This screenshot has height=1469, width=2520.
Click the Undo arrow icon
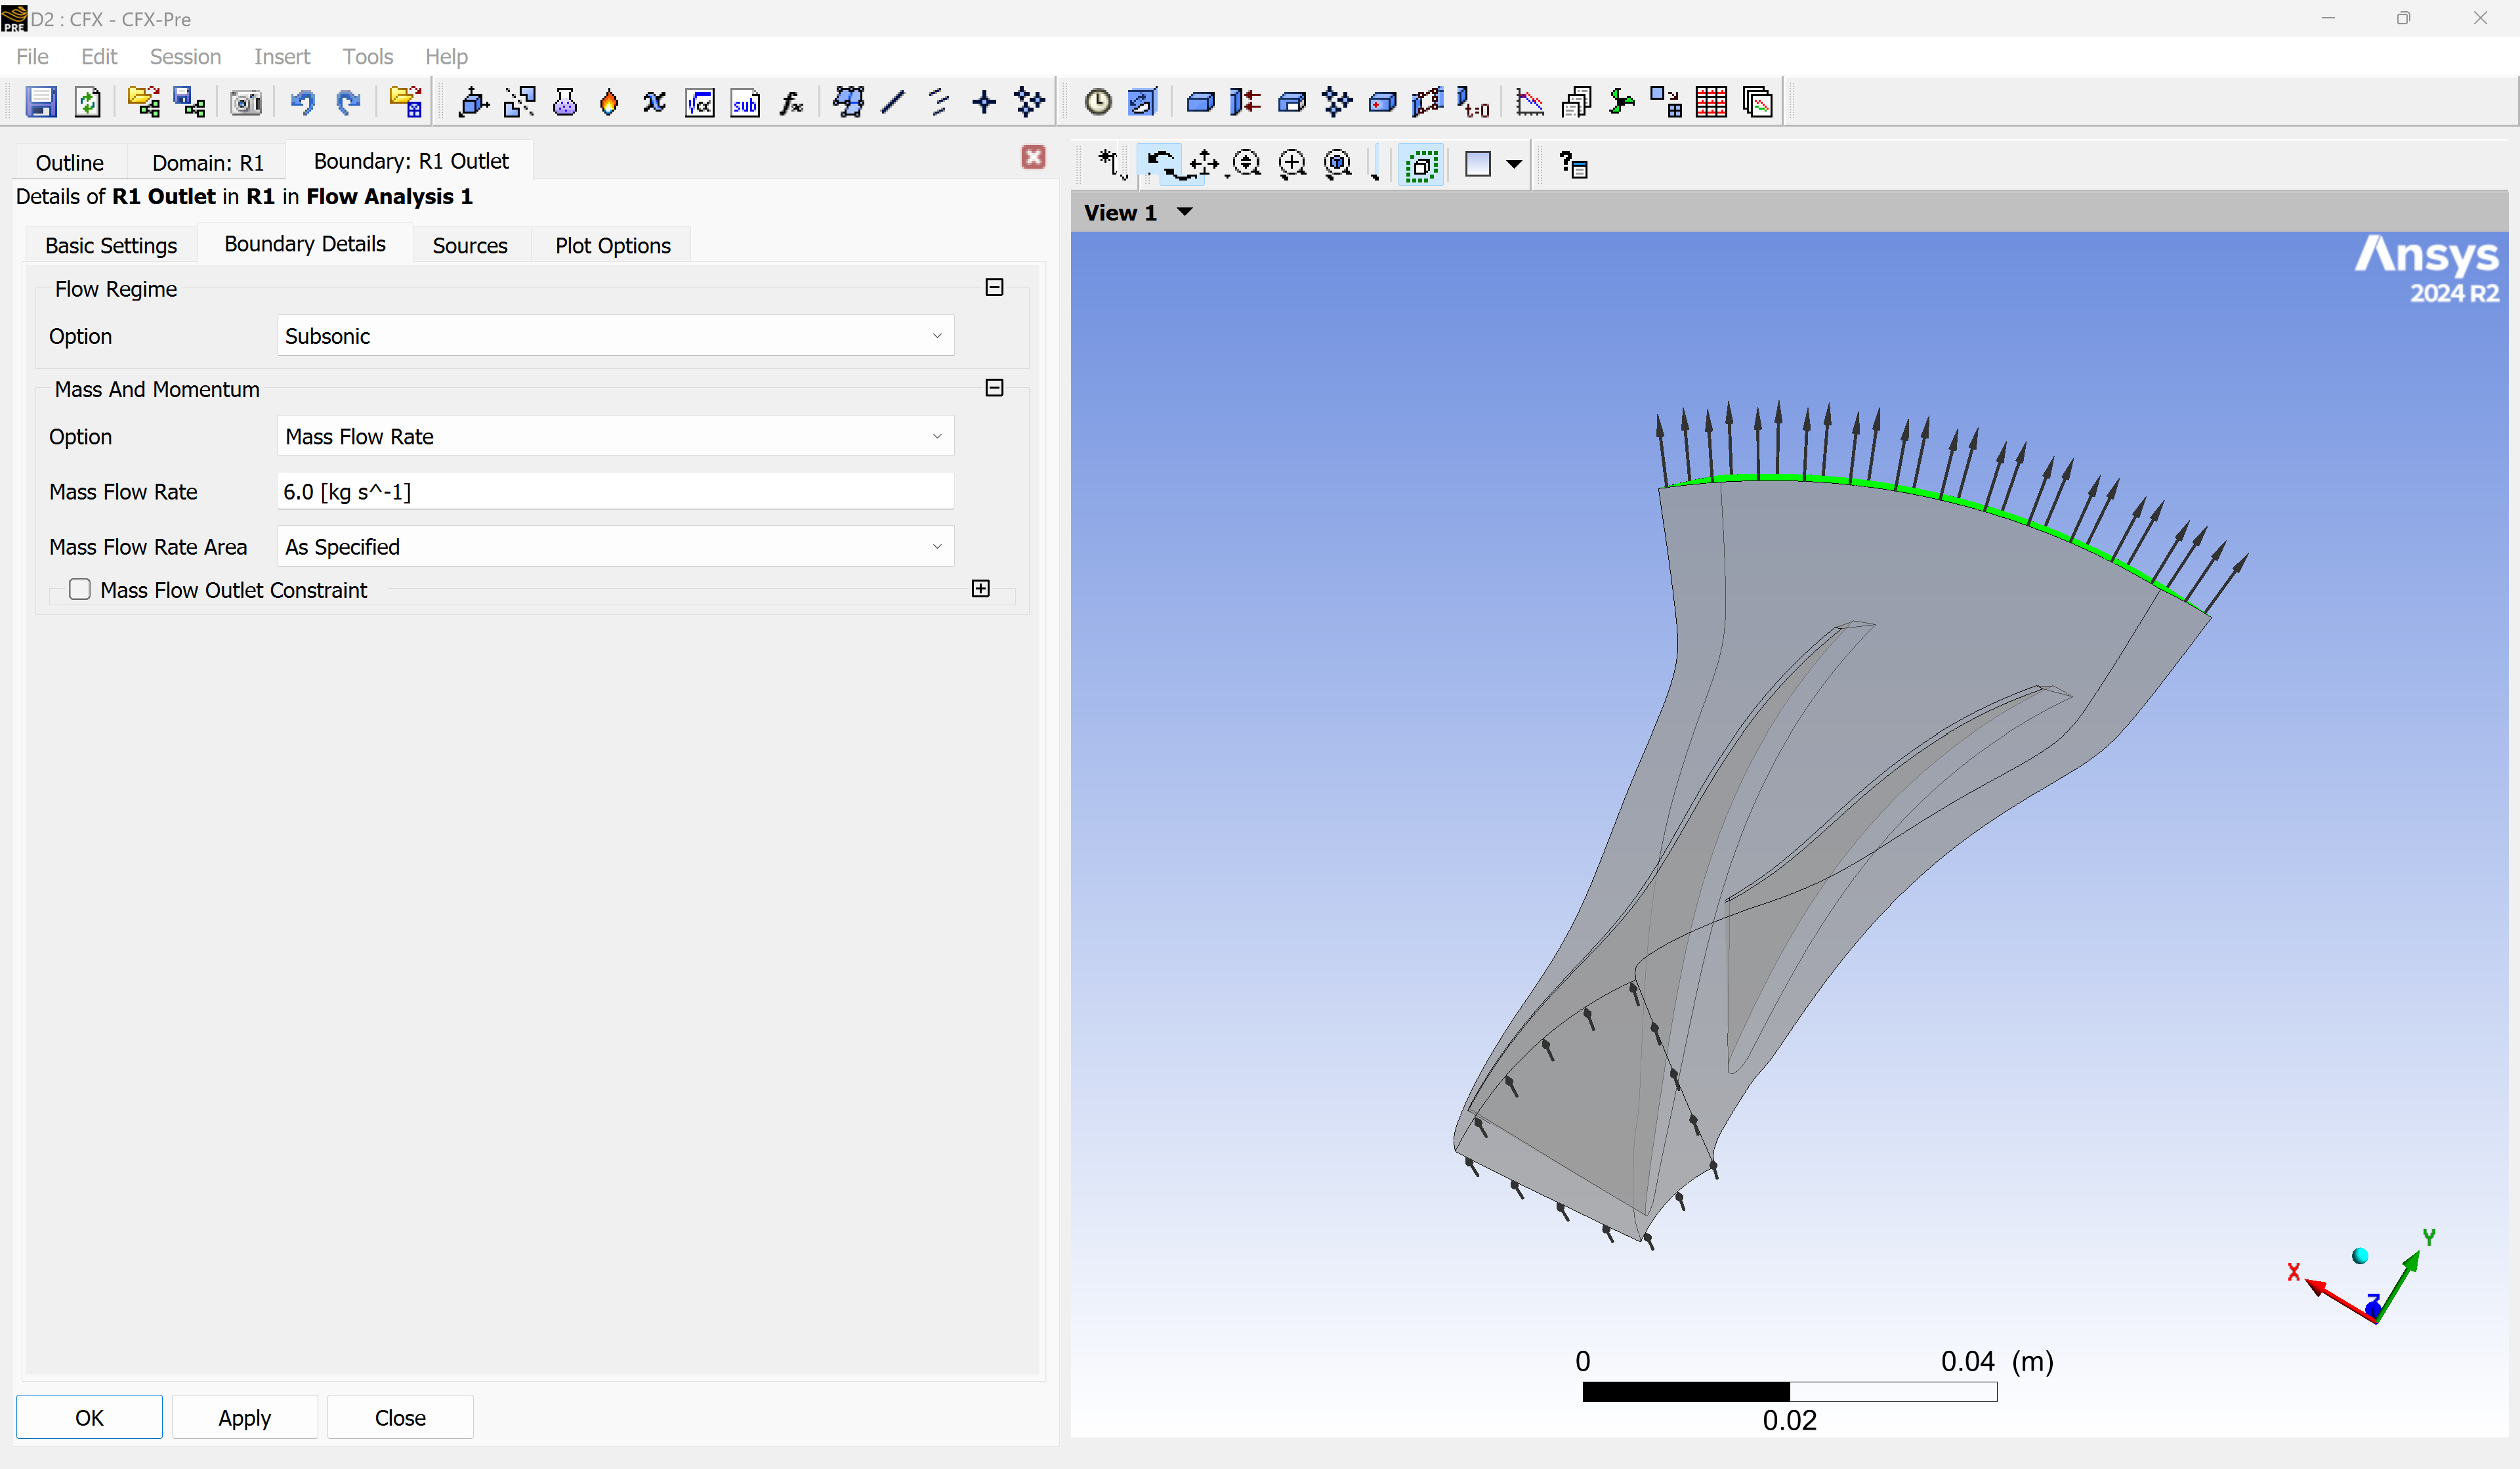[x=302, y=102]
